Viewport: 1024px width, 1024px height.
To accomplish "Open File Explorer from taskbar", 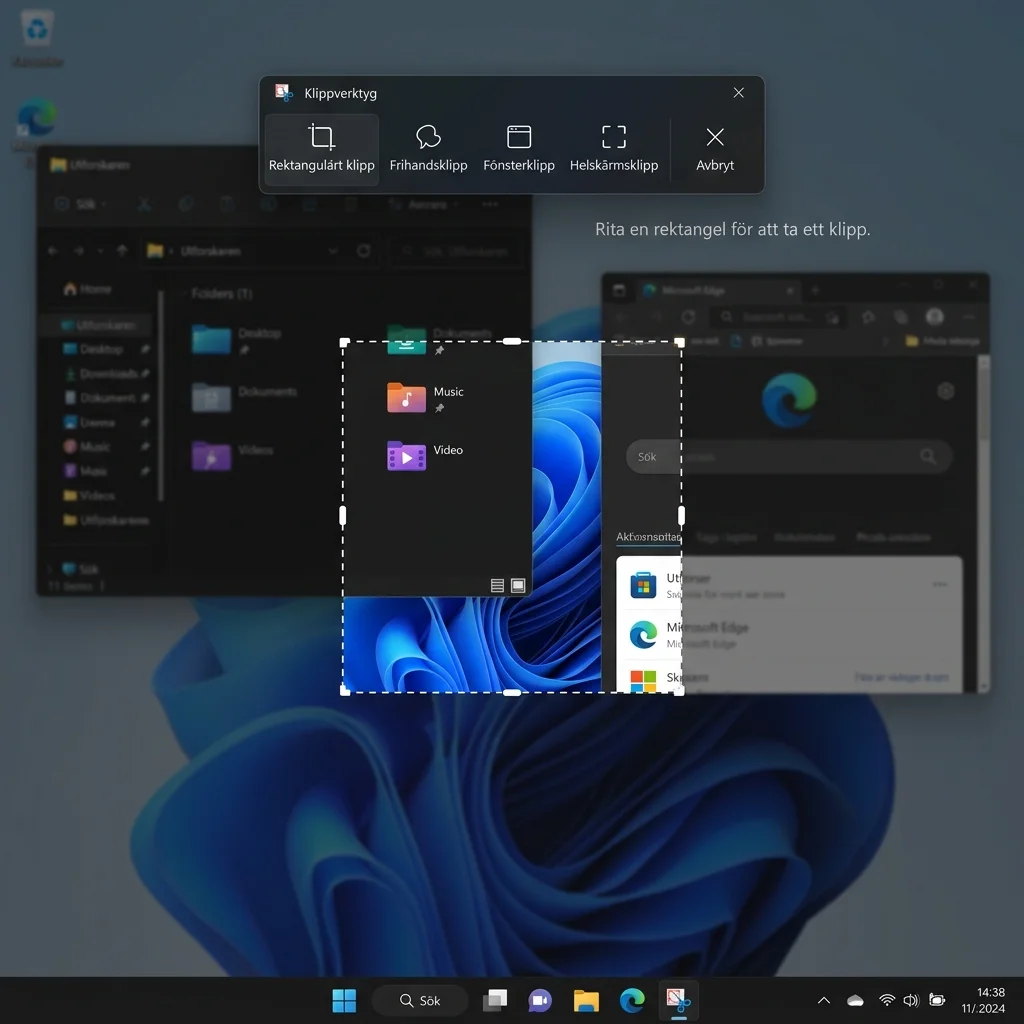I will pos(586,1000).
